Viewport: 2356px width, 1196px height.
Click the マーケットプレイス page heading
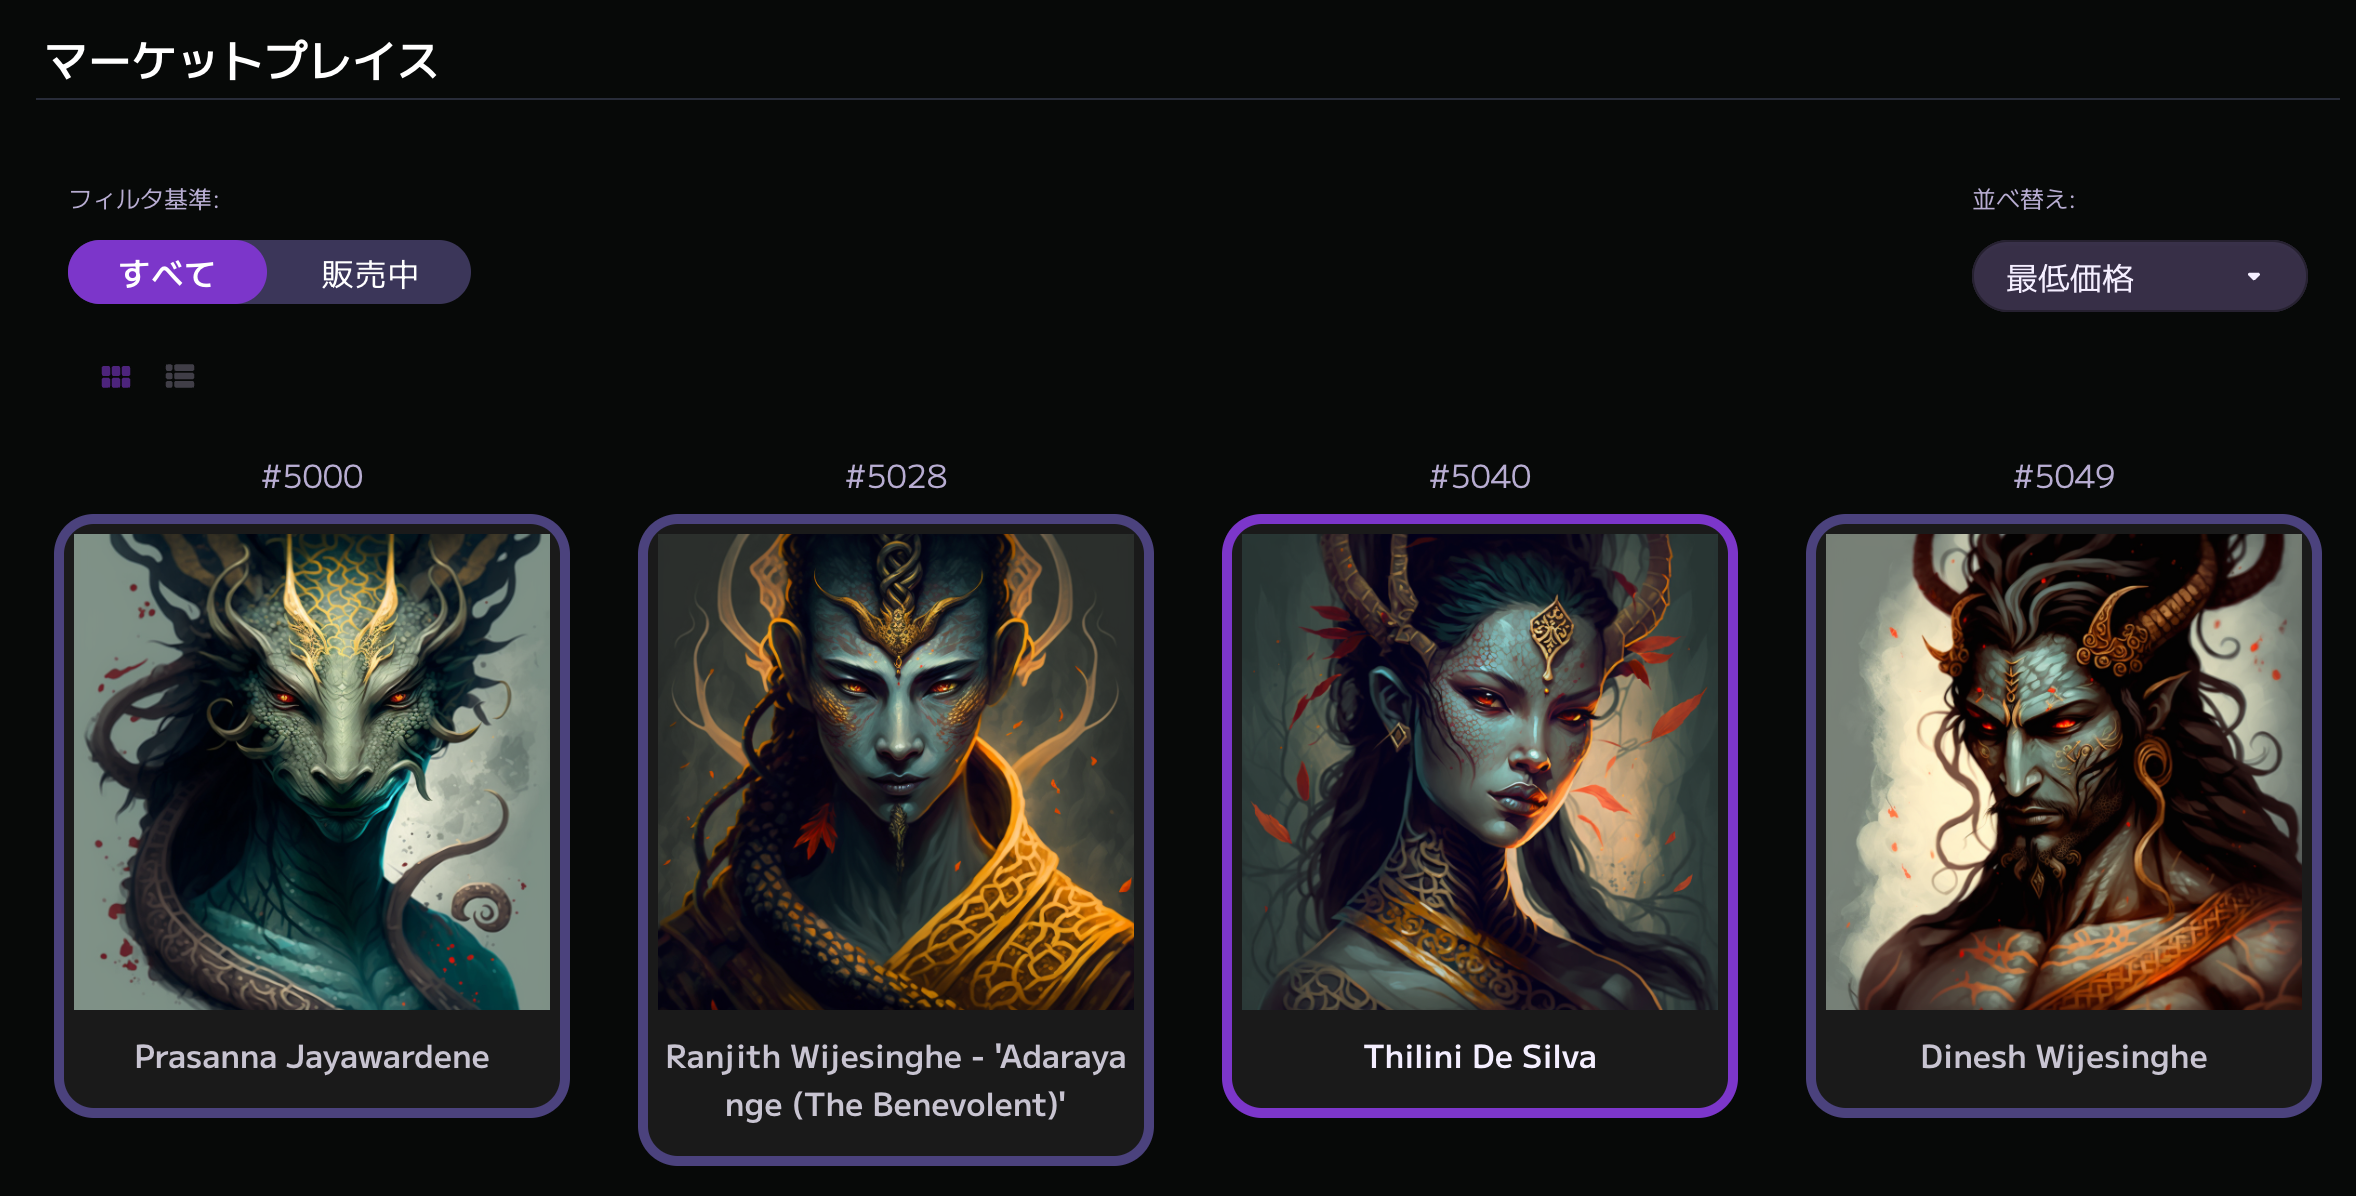(242, 61)
